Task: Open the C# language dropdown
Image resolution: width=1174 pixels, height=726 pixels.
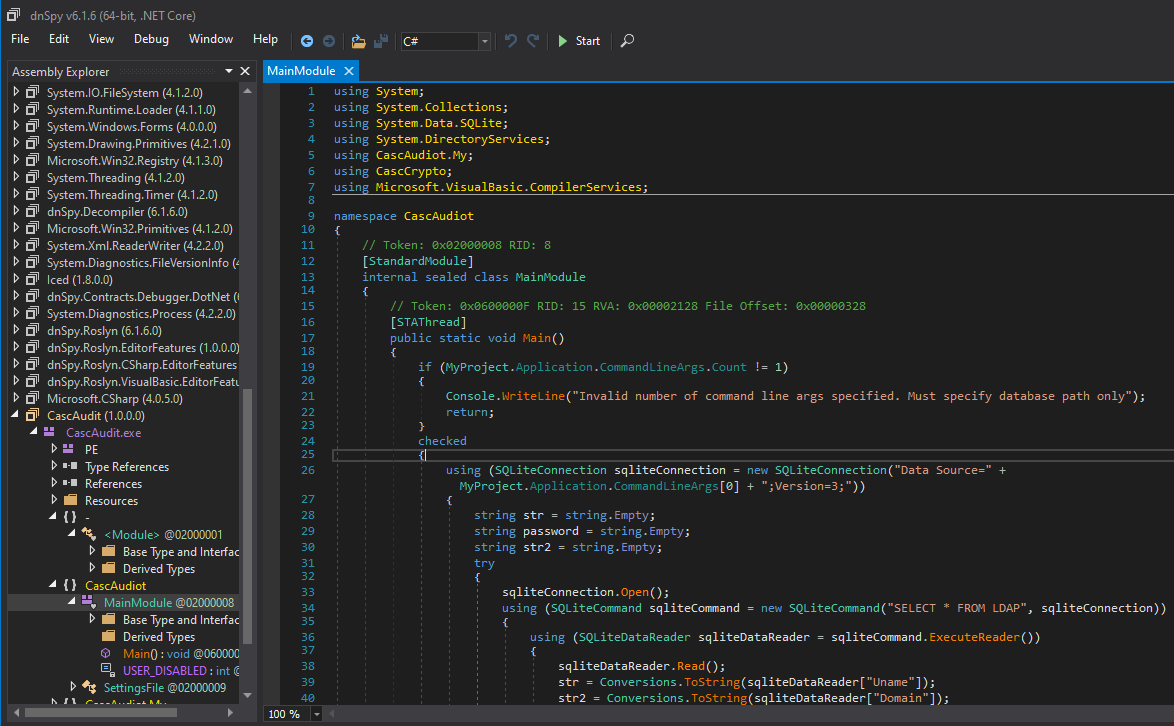Action: click(485, 41)
